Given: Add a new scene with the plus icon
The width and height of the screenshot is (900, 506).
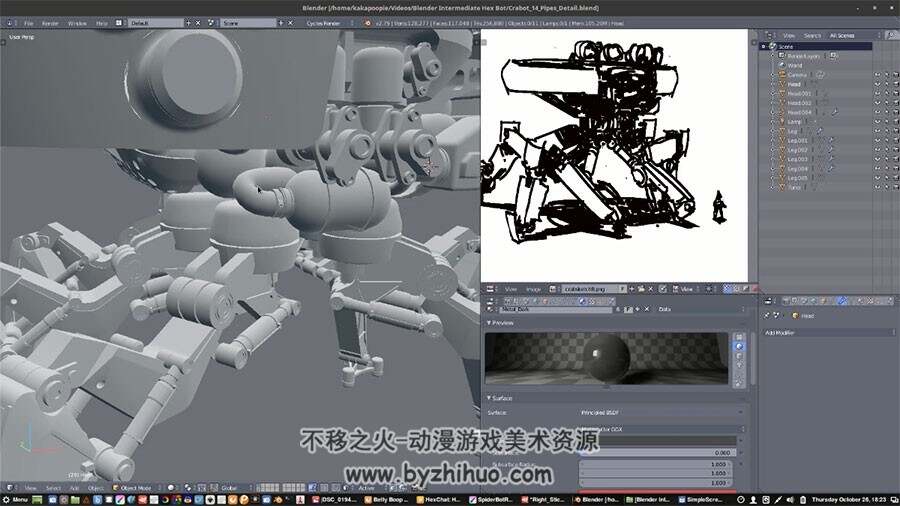Looking at the screenshot, I should [281, 23].
